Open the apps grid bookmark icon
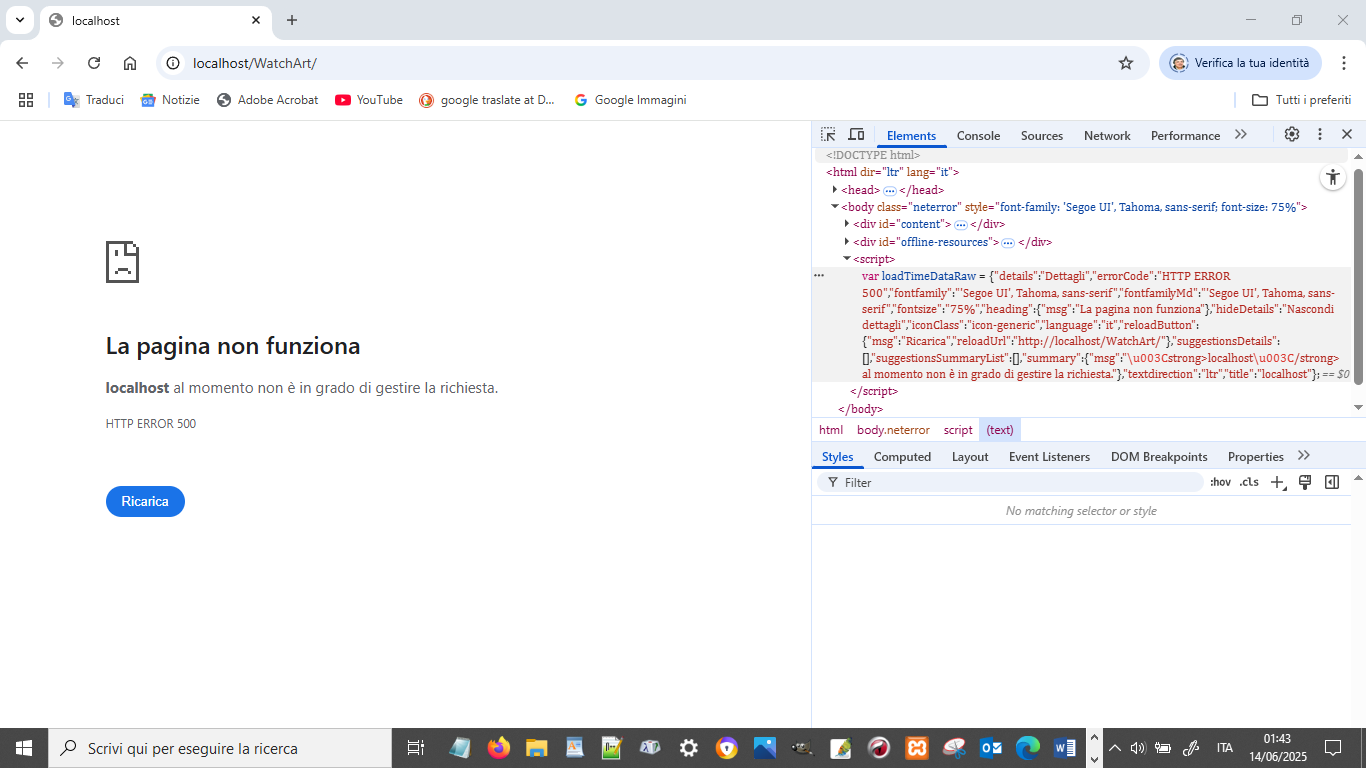This screenshot has height=768, width=1366. 26,100
